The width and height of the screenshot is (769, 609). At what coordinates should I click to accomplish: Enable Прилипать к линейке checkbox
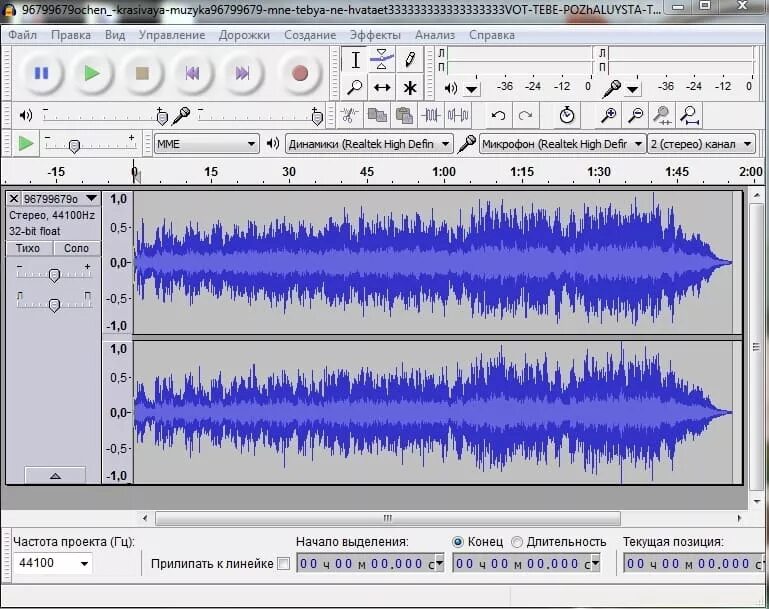[x=283, y=564]
